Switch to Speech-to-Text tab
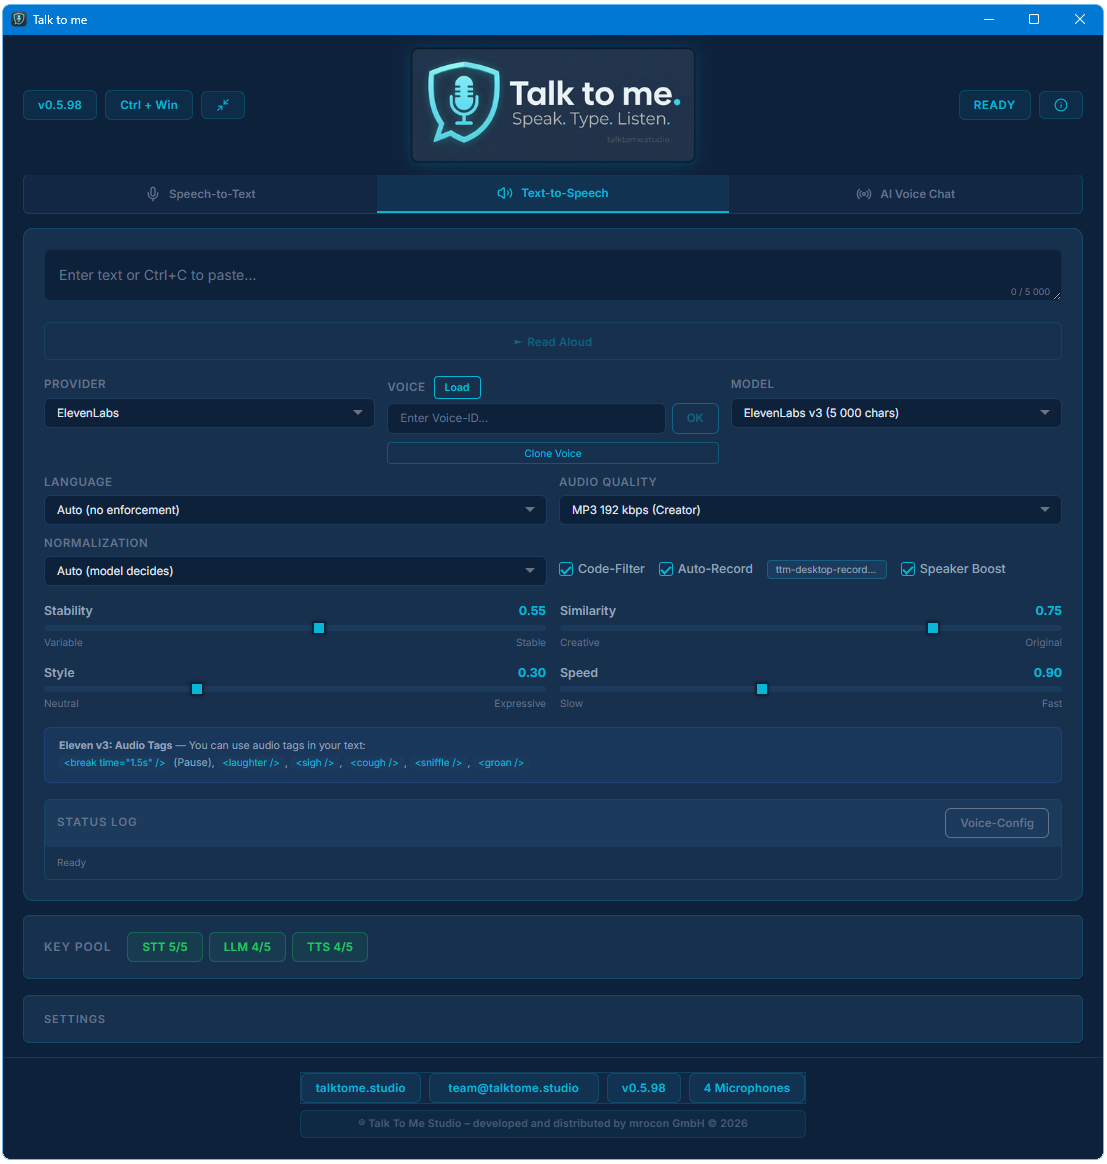Screen dimensions: 1107x1164 pos(200,194)
